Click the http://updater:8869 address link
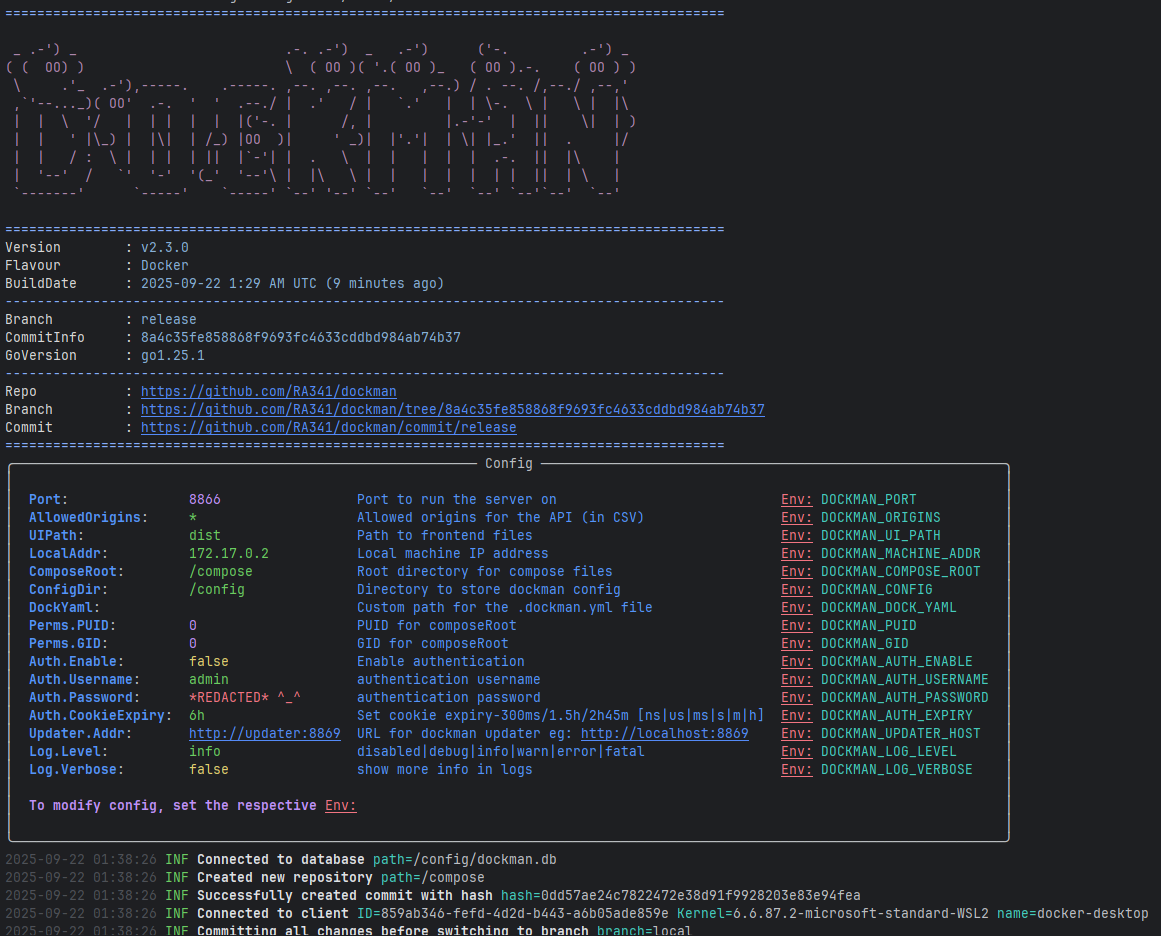Screen dimensions: 1161x936 tap(264, 734)
